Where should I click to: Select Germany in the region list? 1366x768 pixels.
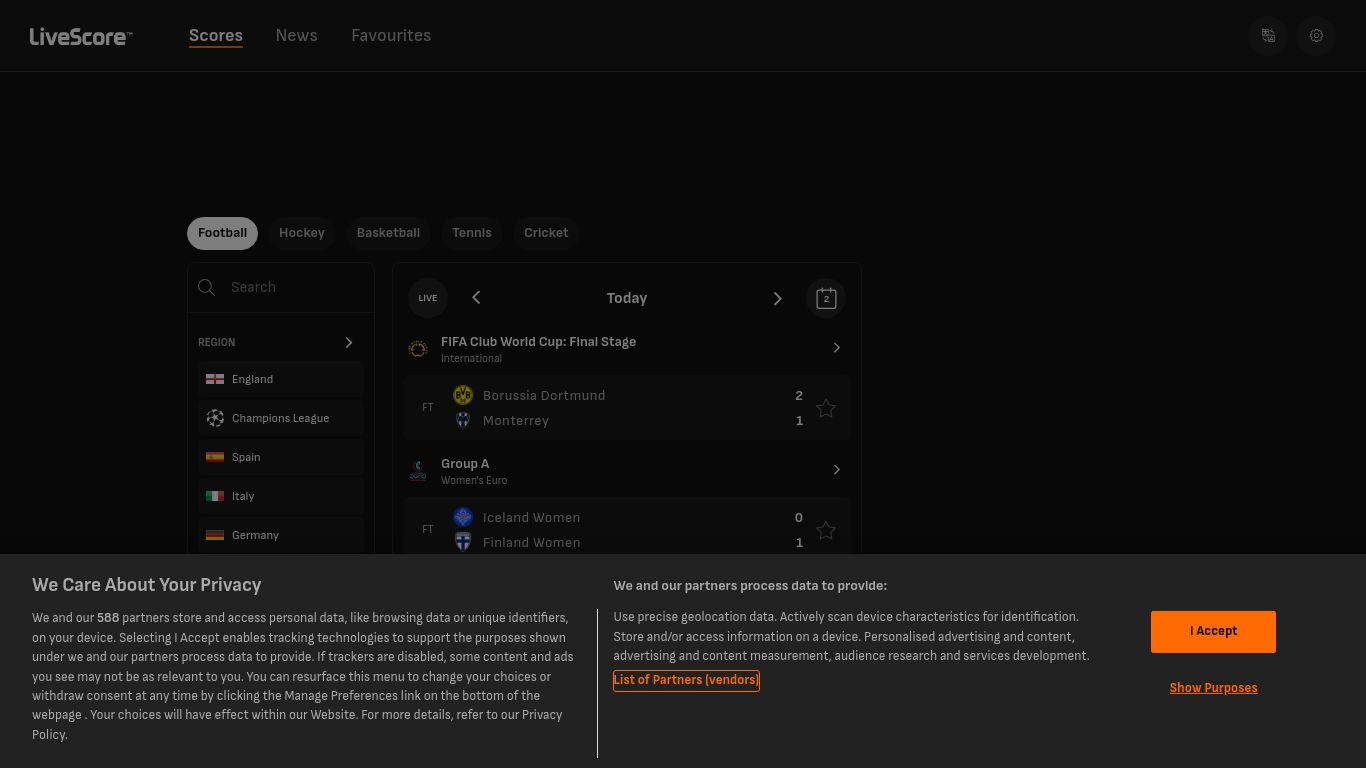(281, 535)
